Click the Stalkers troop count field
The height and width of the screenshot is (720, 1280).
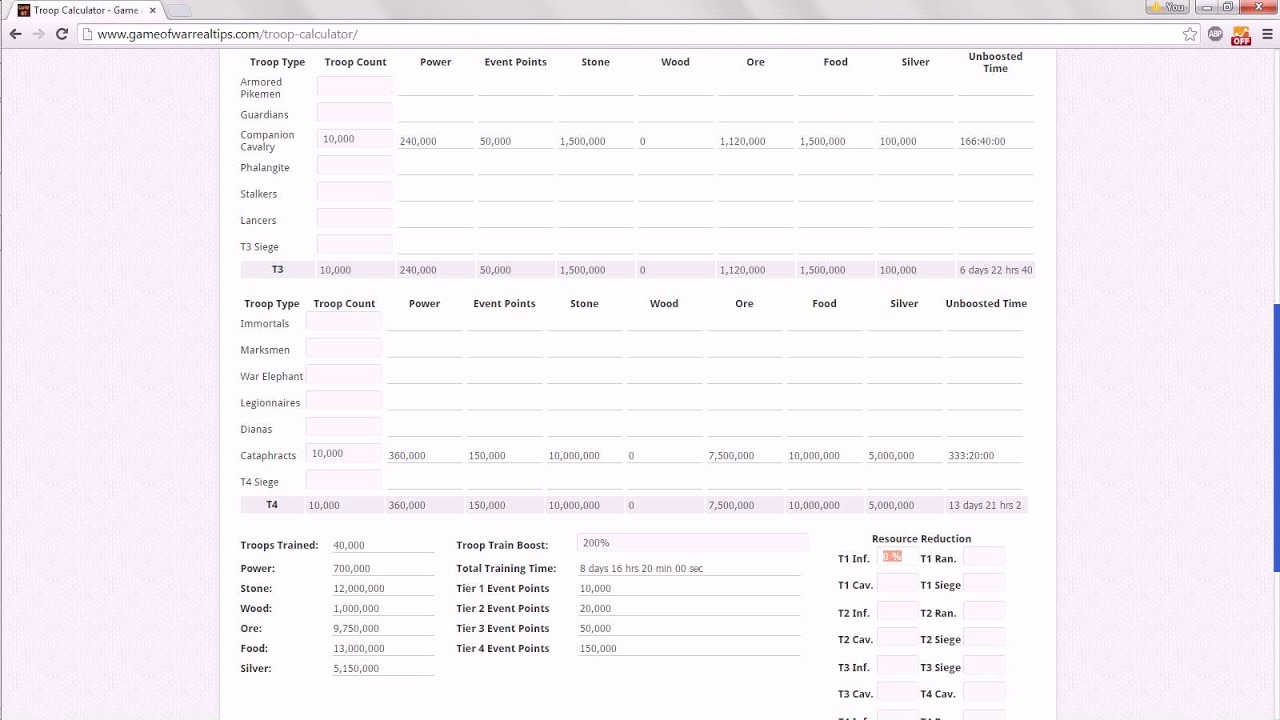tap(355, 192)
